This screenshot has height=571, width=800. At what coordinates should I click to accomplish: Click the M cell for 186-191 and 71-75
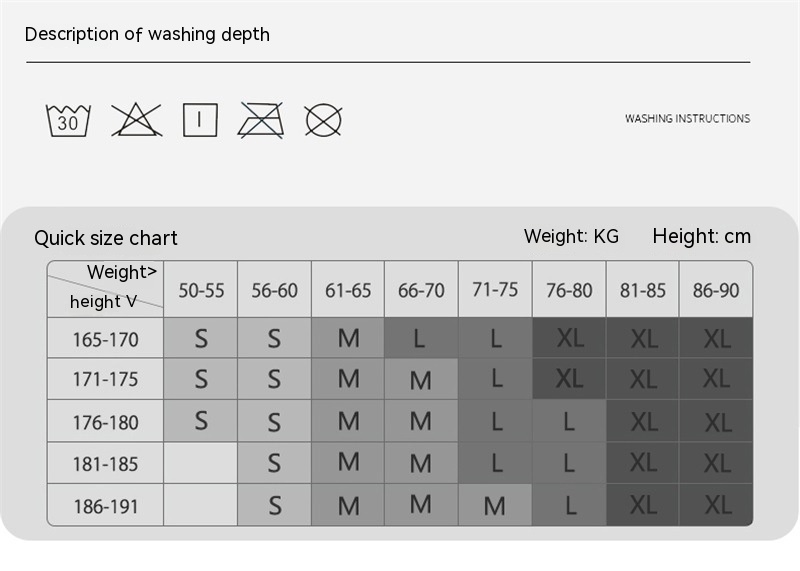pos(495,505)
